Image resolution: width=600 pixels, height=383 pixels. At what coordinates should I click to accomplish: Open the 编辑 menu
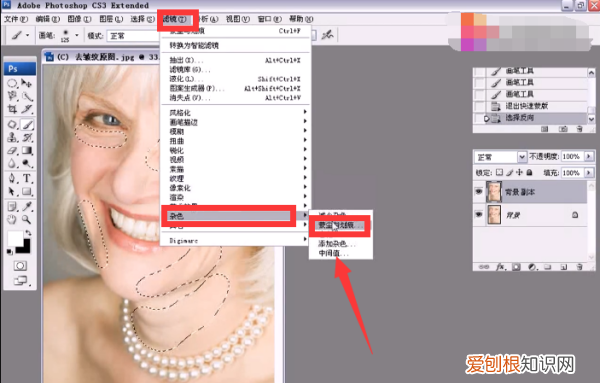[47, 19]
